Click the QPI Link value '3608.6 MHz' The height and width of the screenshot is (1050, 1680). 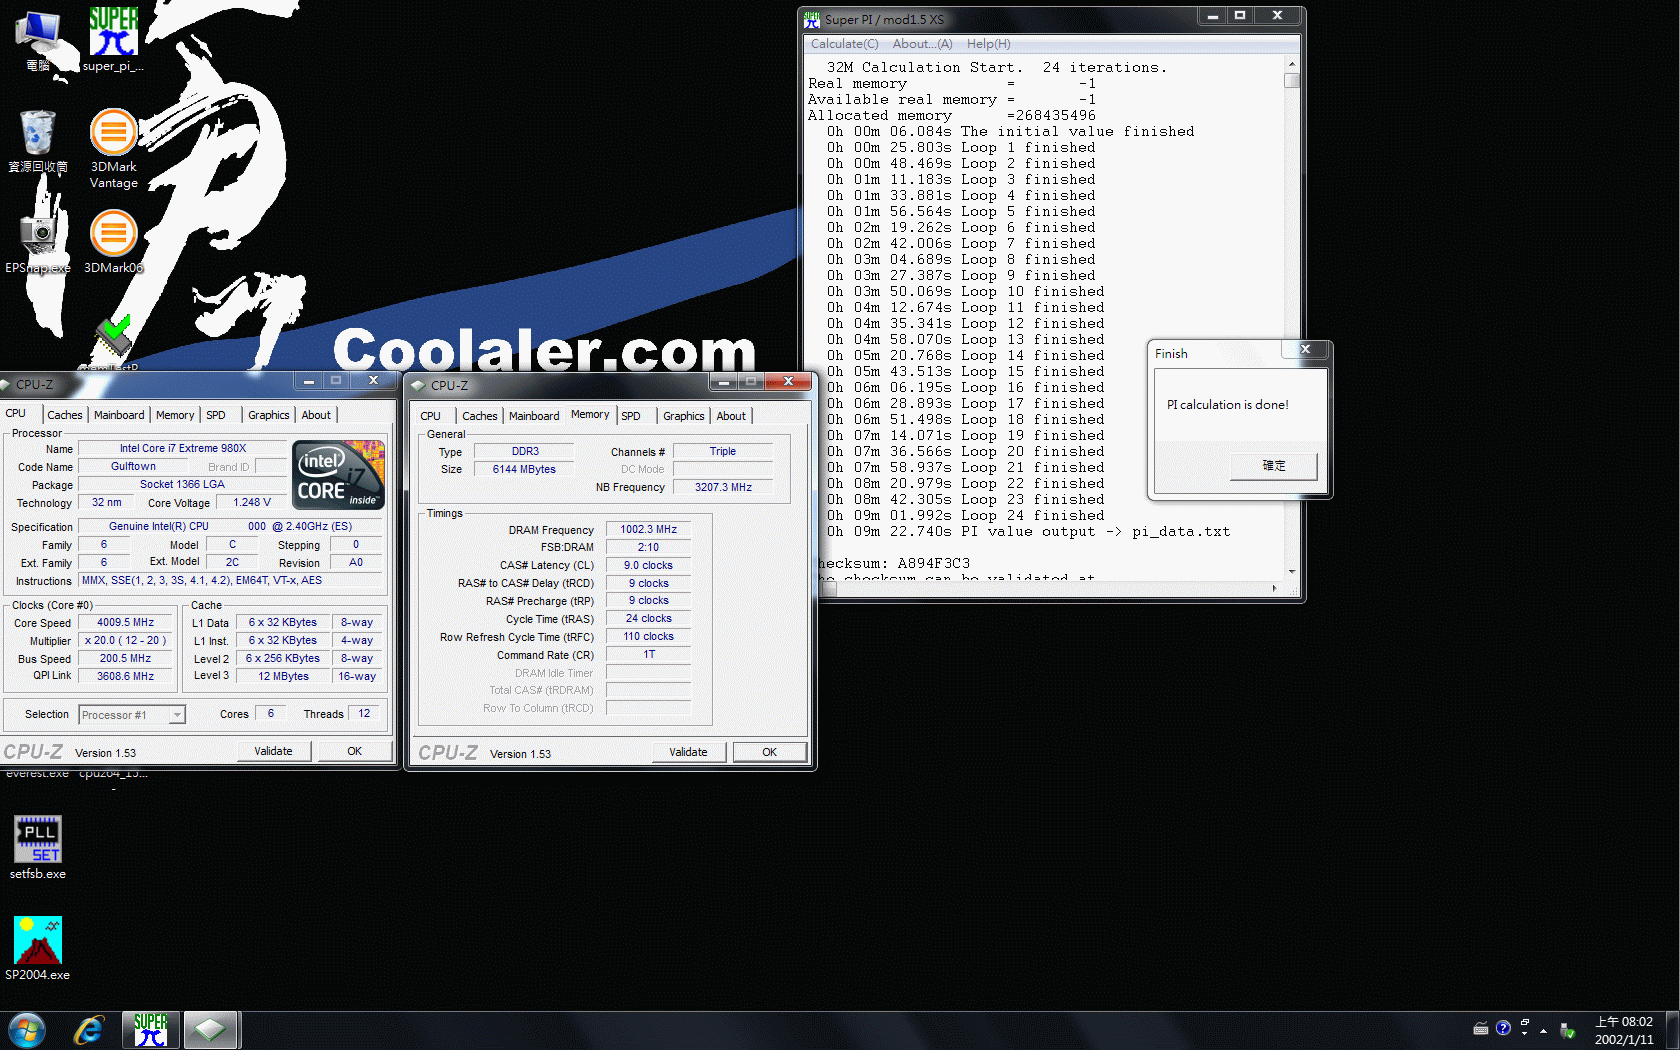(x=125, y=676)
